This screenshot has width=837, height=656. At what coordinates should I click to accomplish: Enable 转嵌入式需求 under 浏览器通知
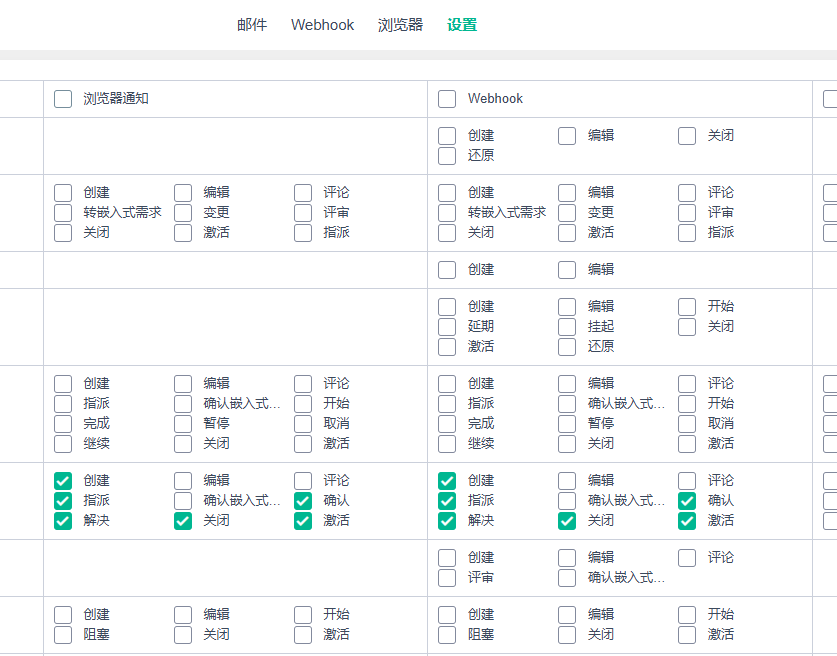point(64,213)
